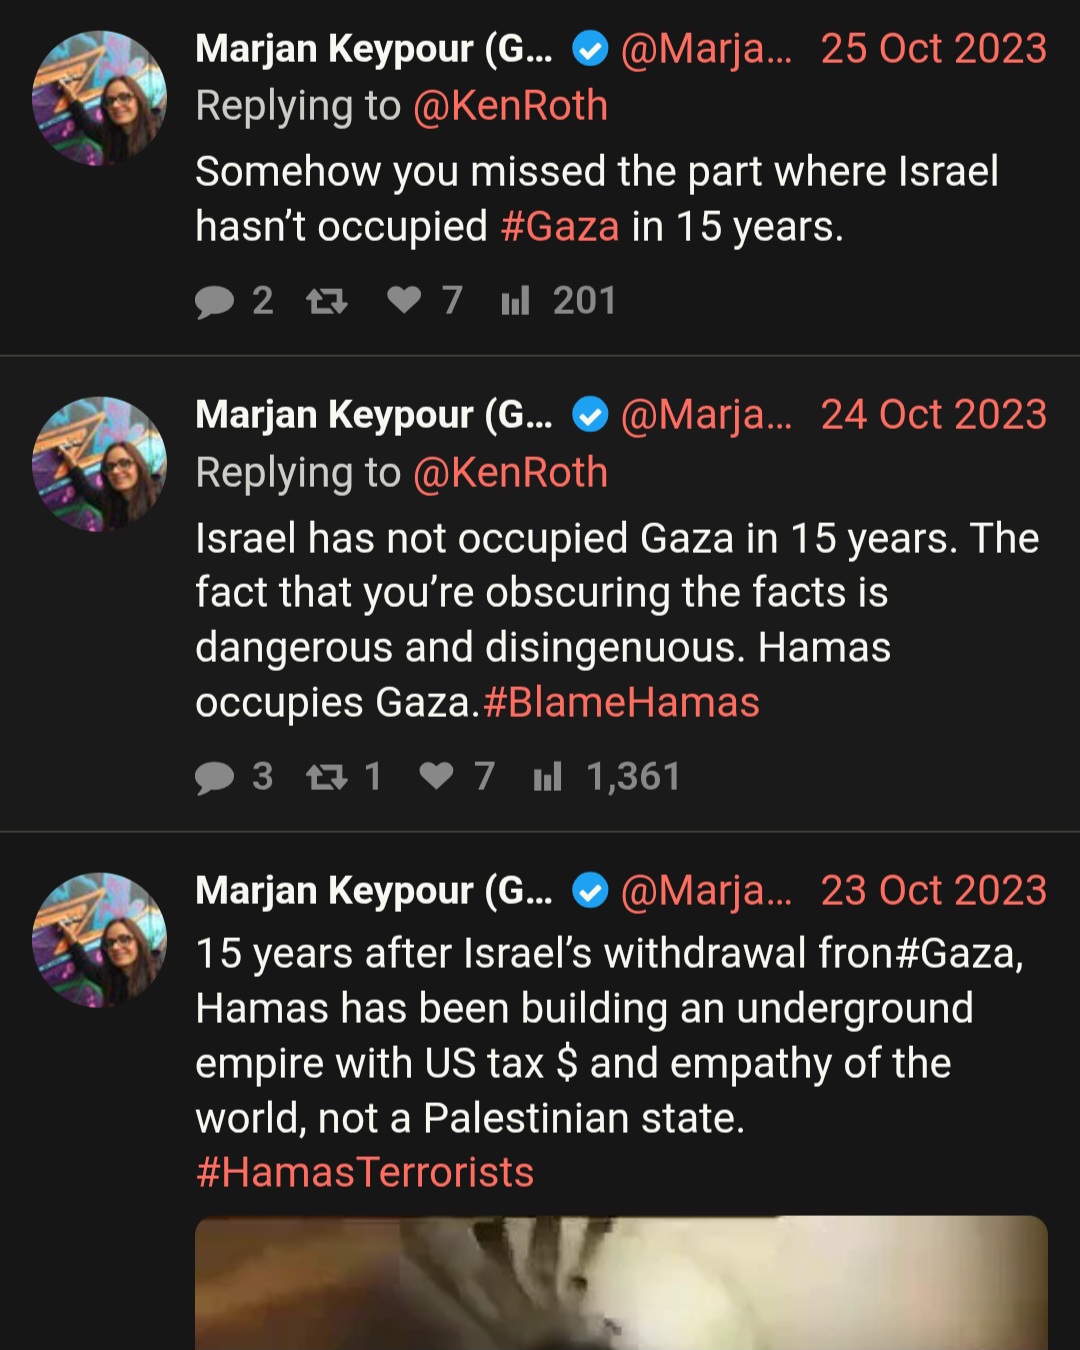Viewport: 1080px width, 1350px height.
Task: Open @KenRoth mention in the 25 Oct tweet
Action: click(510, 106)
